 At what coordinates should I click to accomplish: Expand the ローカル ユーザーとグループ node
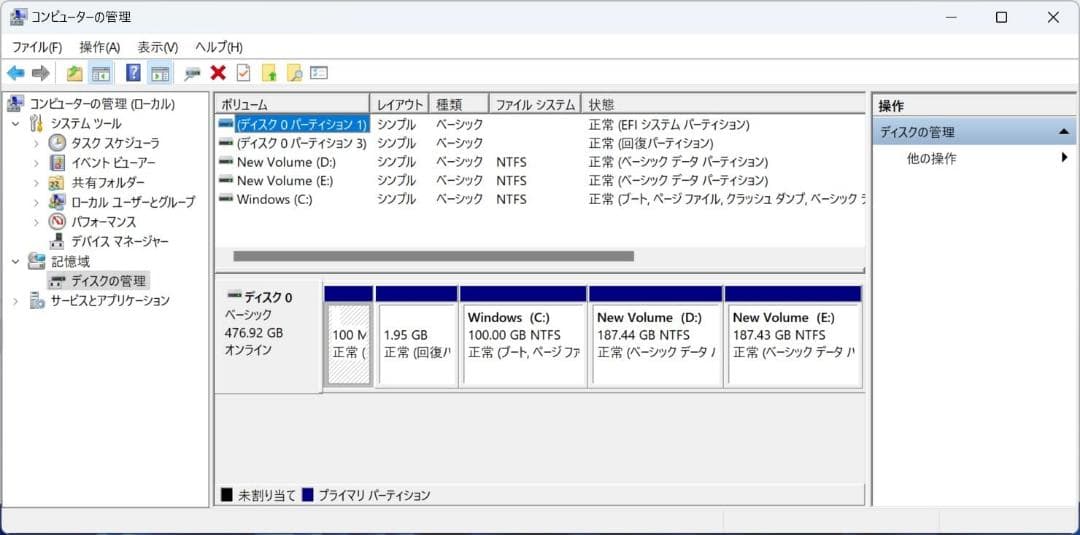click(x=37, y=202)
